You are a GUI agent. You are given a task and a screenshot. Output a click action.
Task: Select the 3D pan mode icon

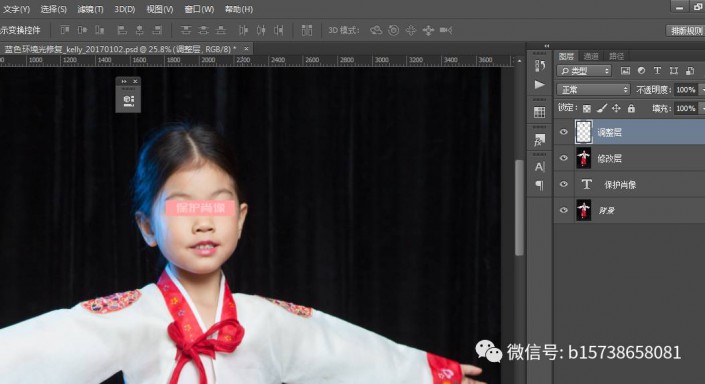click(411, 30)
